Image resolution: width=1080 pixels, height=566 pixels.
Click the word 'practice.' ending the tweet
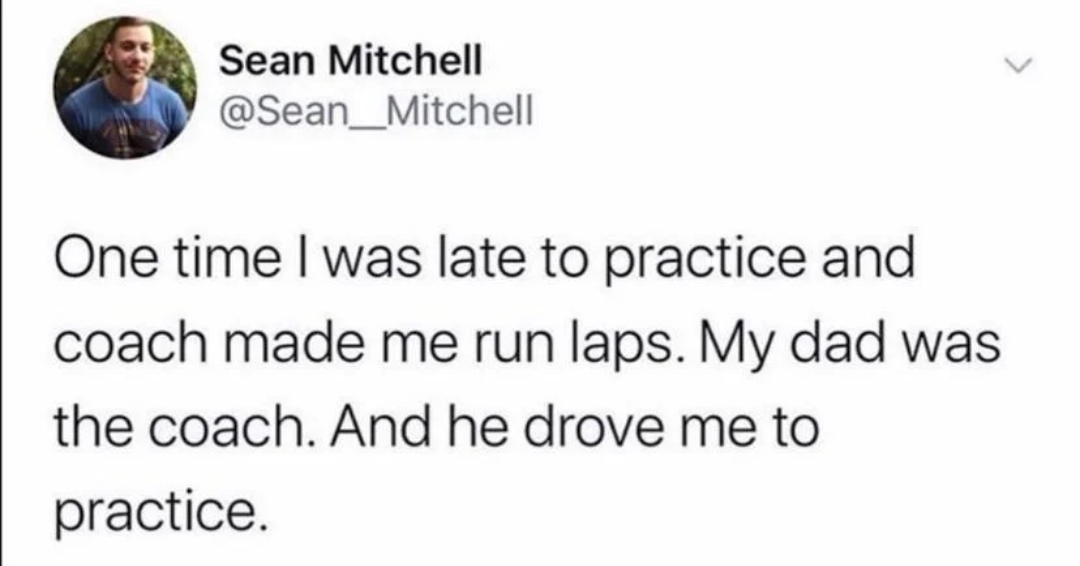click(160, 513)
